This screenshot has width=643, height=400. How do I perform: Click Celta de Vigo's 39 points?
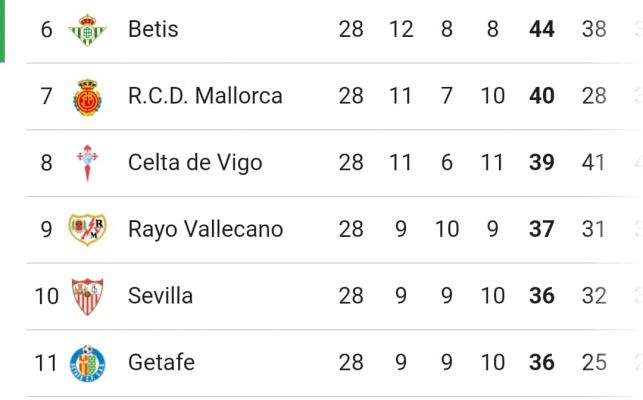(x=542, y=162)
